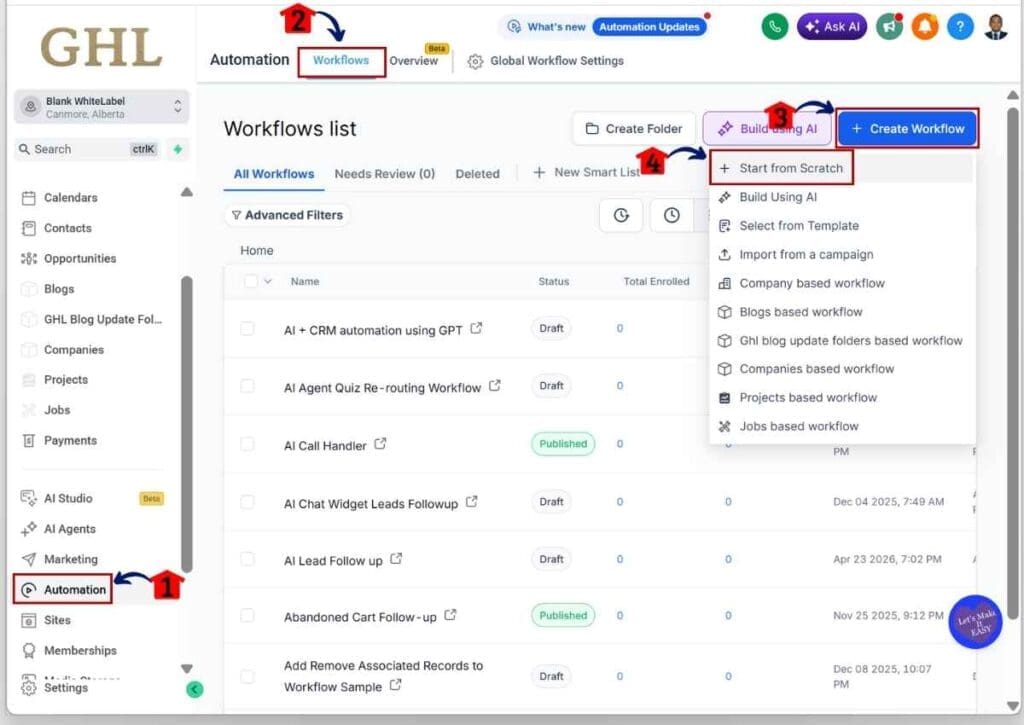Open the select-all checkbox dropdown chevron
This screenshot has width=1024, height=725.
tap(268, 282)
